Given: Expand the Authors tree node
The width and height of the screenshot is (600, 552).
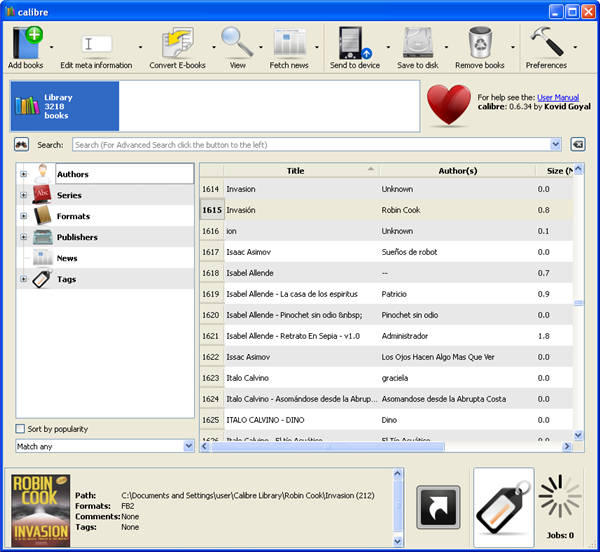Looking at the screenshot, I should [x=23, y=175].
